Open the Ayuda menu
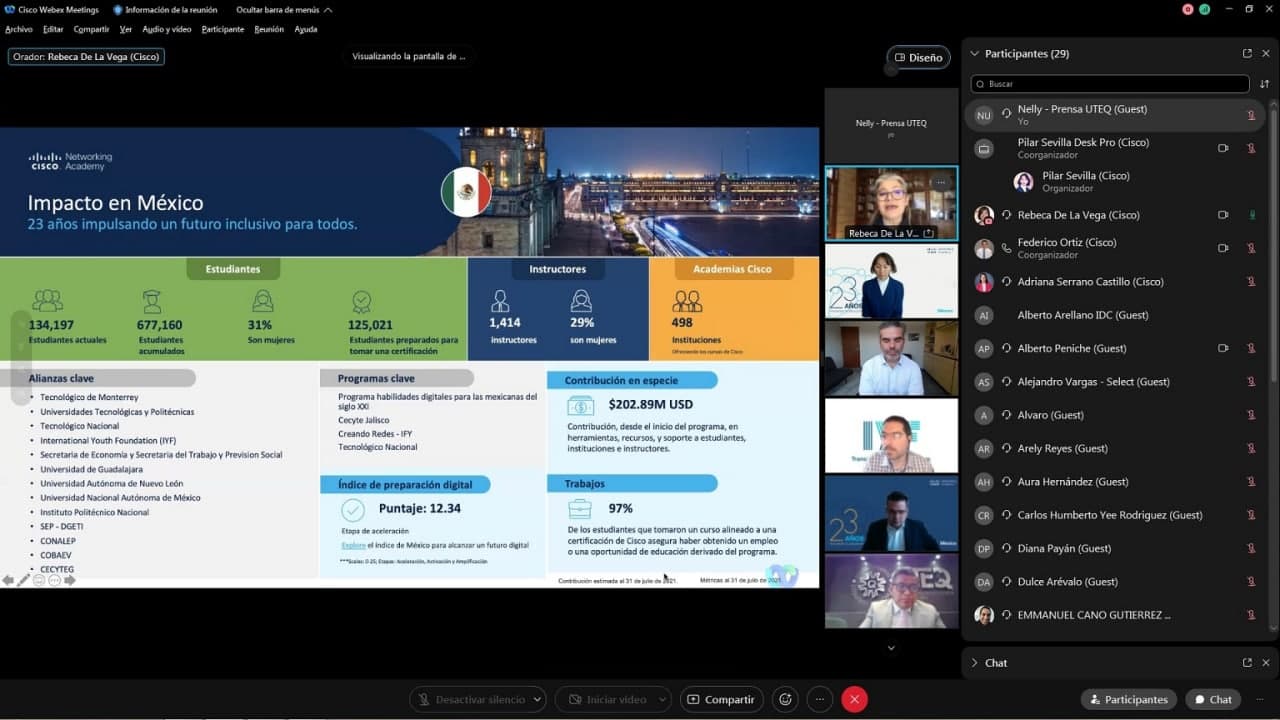Viewport: 1280px width, 720px height. (x=306, y=29)
